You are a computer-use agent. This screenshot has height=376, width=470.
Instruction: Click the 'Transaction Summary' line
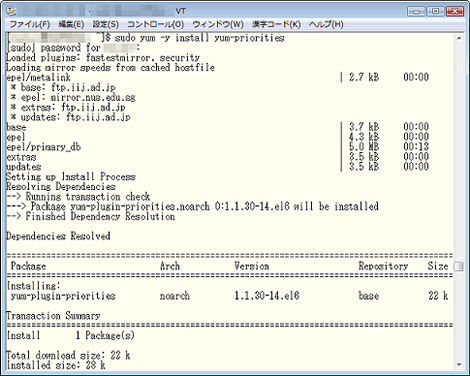coord(53,316)
